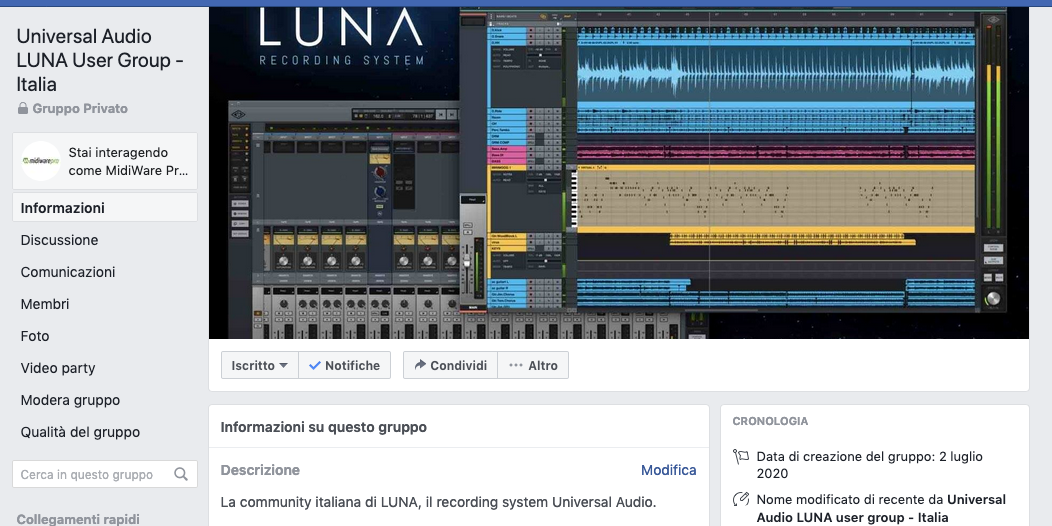Screen dimensions: 1052x526
Task: Go to the Discussione section
Action: (59, 240)
